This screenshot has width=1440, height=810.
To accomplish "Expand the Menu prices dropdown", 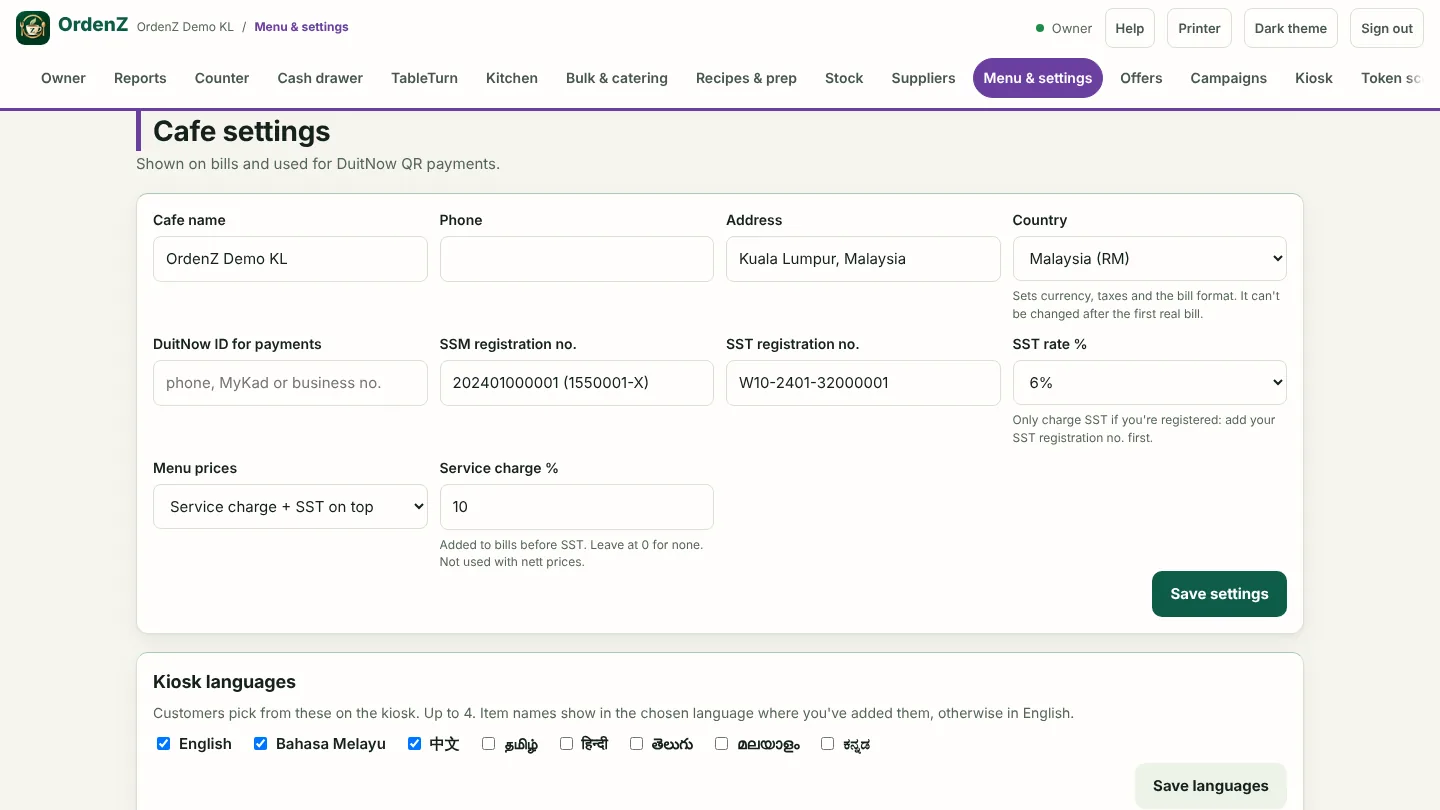I will [x=290, y=507].
